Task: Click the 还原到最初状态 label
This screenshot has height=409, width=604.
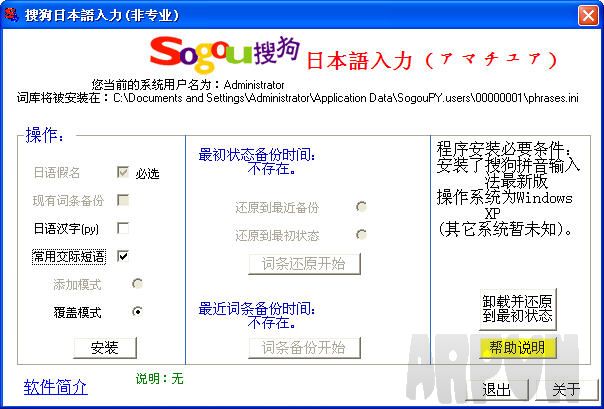Action: coord(277,235)
